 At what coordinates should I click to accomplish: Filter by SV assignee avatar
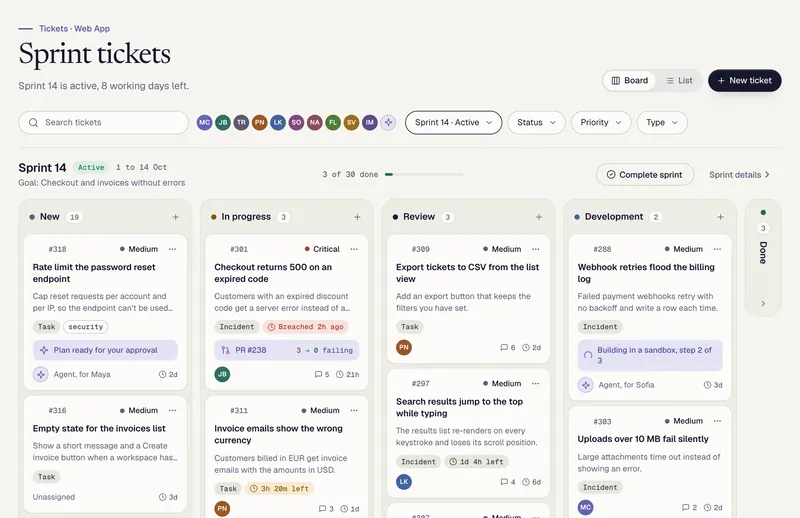(x=352, y=122)
